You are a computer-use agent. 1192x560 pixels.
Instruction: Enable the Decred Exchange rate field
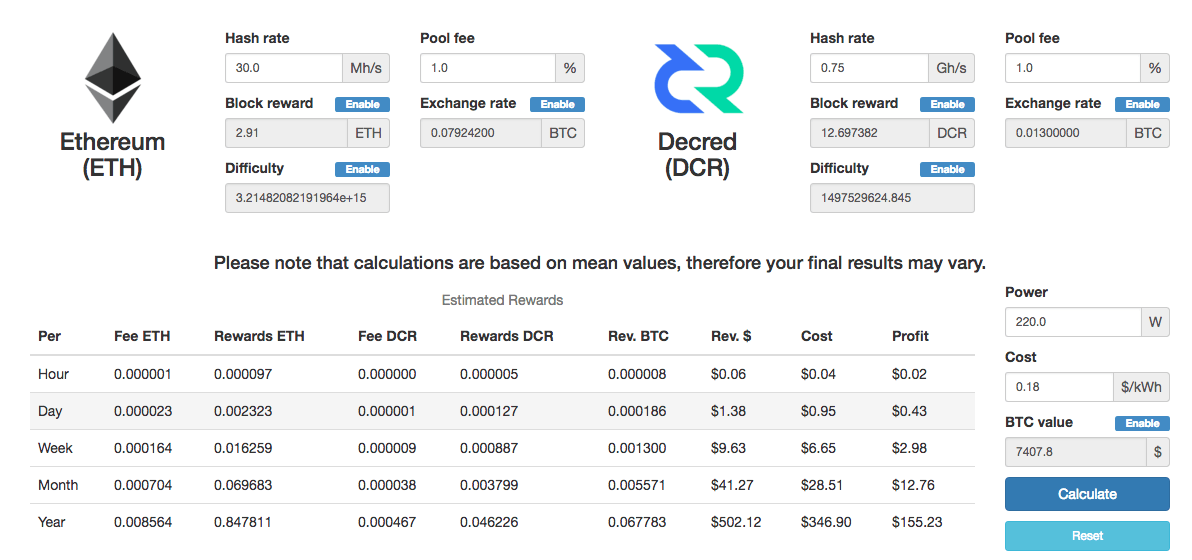(1143, 104)
